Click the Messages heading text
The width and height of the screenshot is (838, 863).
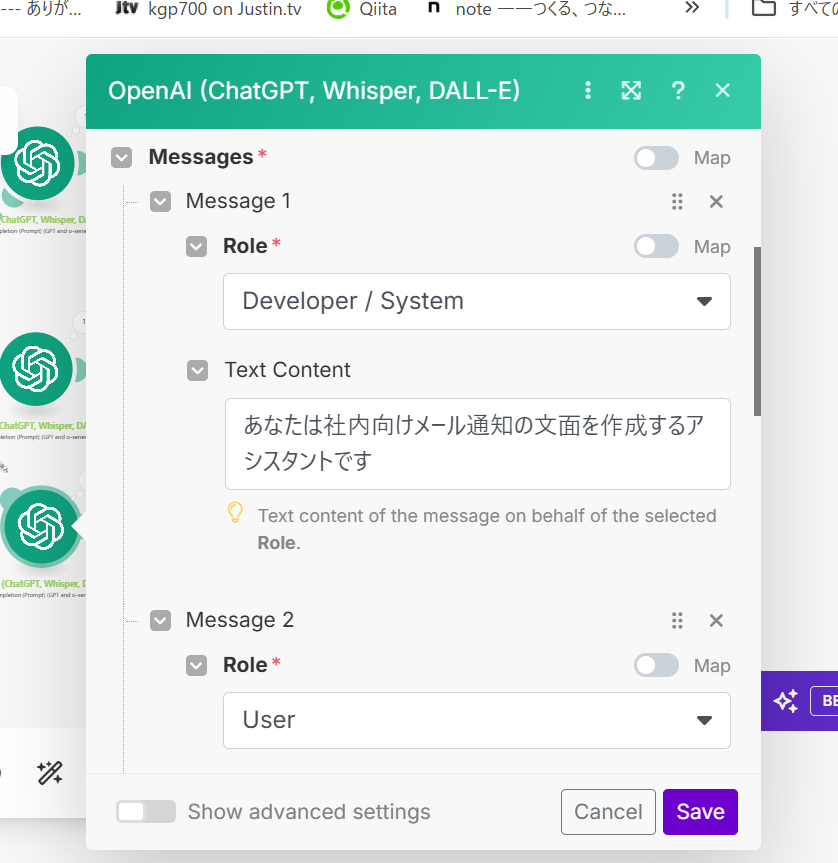click(201, 157)
